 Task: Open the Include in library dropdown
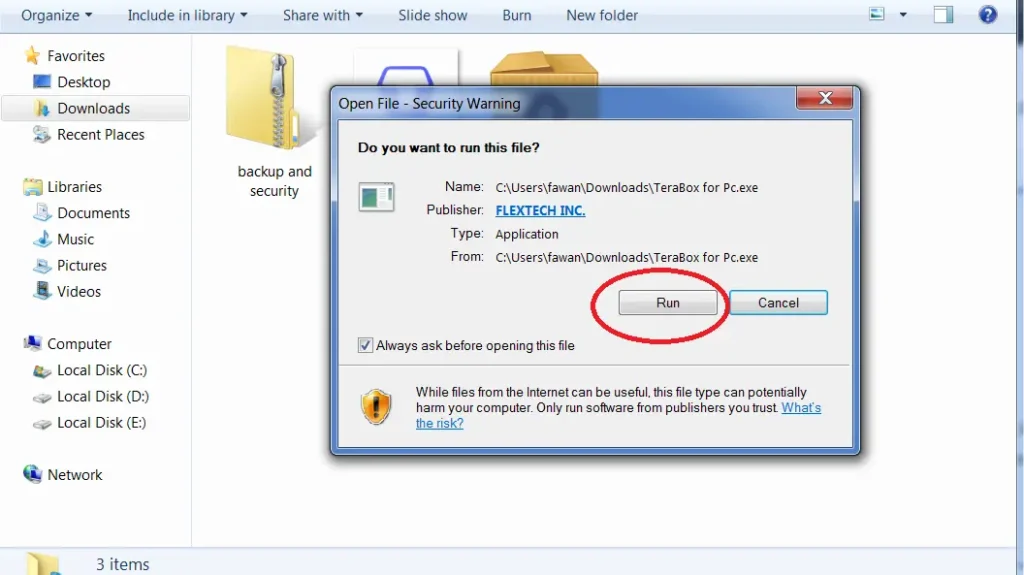(x=187, y=15)
